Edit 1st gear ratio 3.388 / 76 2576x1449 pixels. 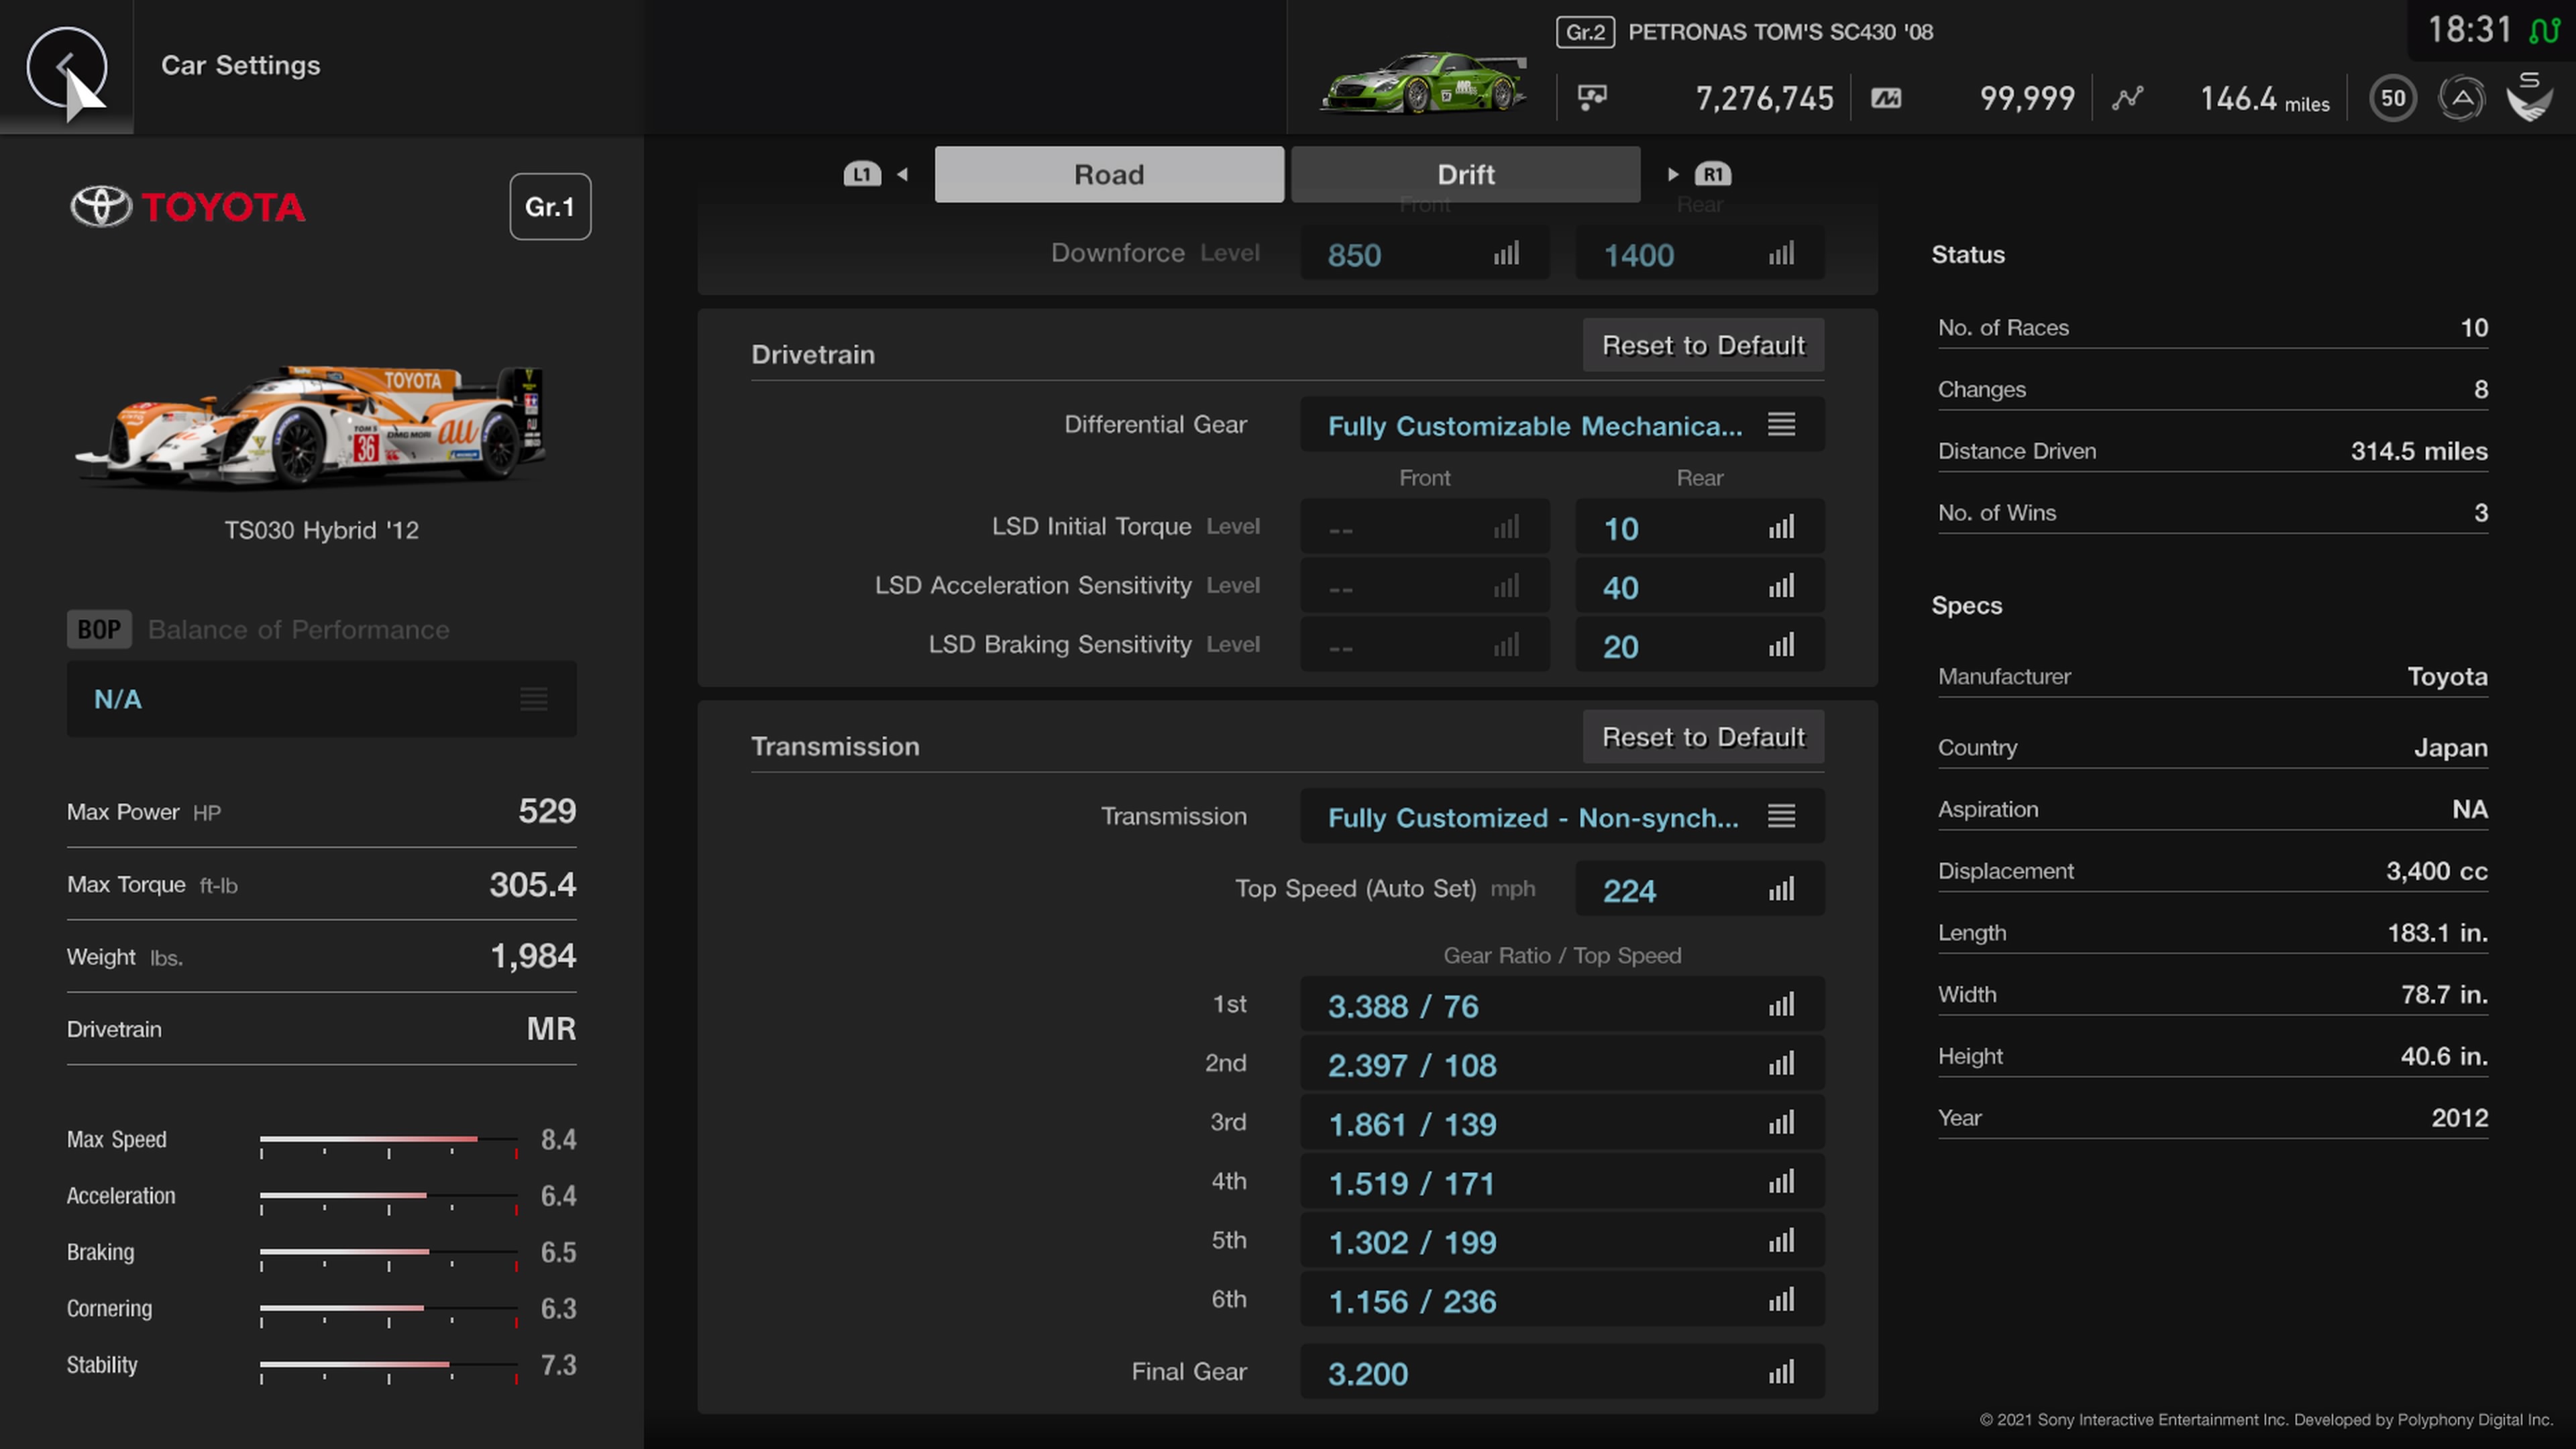click(x=1562, y=1005)
